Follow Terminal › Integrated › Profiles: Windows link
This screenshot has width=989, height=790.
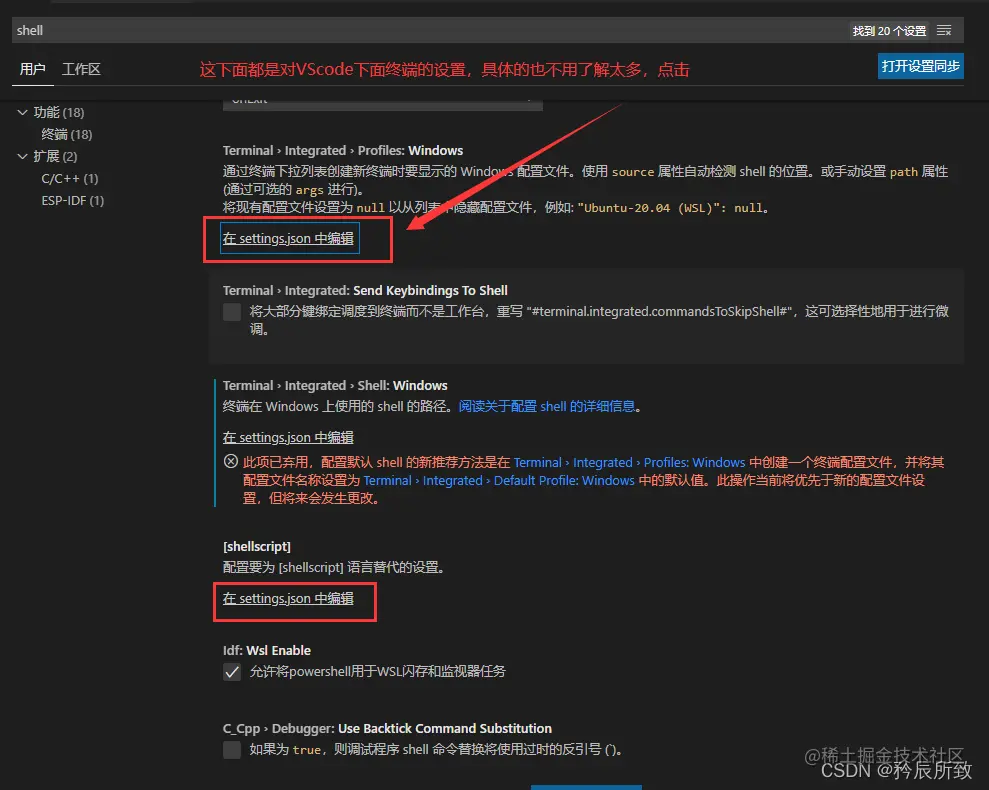[x=629, y=463]
